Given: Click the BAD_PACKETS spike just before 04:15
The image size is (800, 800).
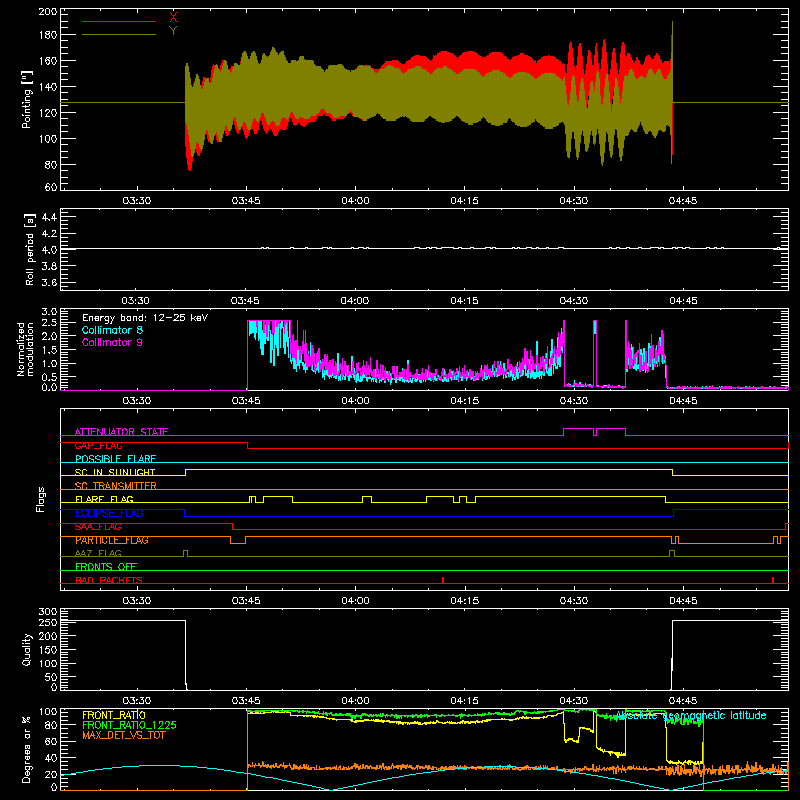Looking at the screenshot, I should pyautogui.click(x=443, y=580).
